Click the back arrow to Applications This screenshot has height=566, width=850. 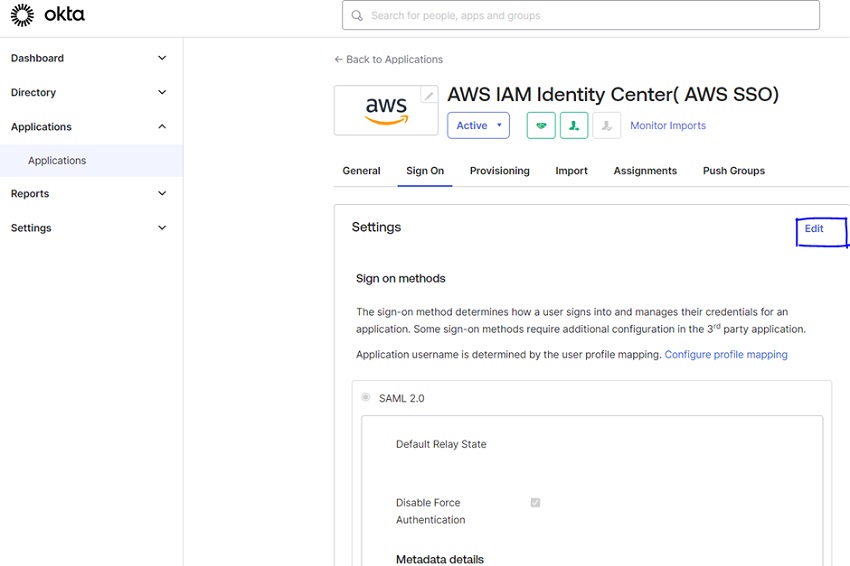[x=338, y=60]
